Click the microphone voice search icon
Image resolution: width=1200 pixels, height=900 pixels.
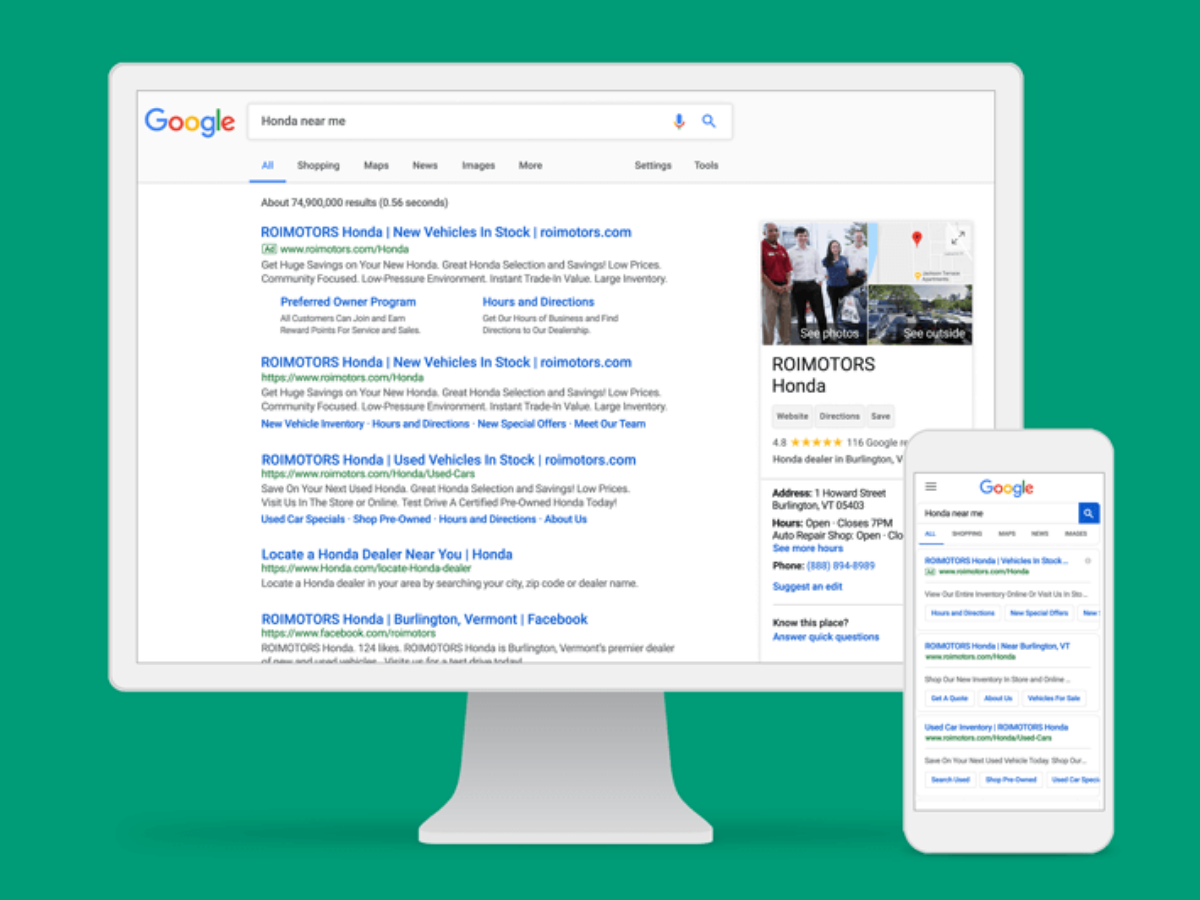(679, 121)
